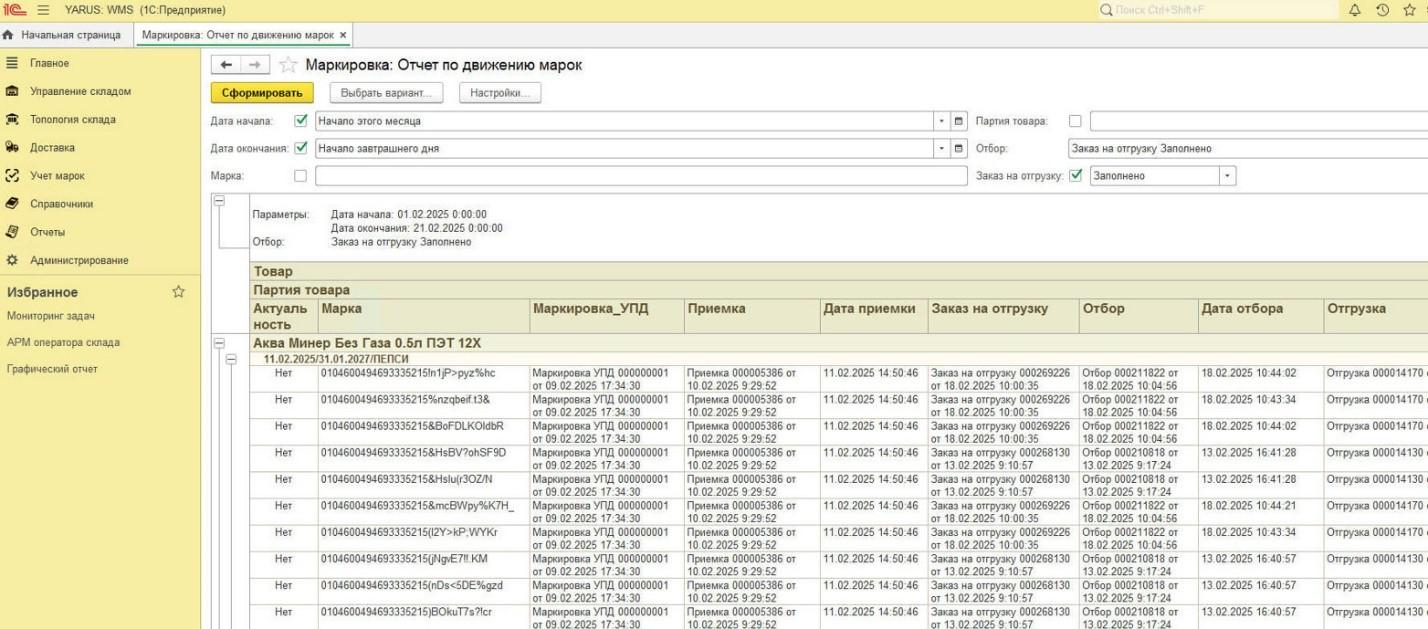The height and width of the screenshot is (629, 1428).
Task: Click the notifications bell icon
Action: pyautogui.click(x=1355, y=10)
